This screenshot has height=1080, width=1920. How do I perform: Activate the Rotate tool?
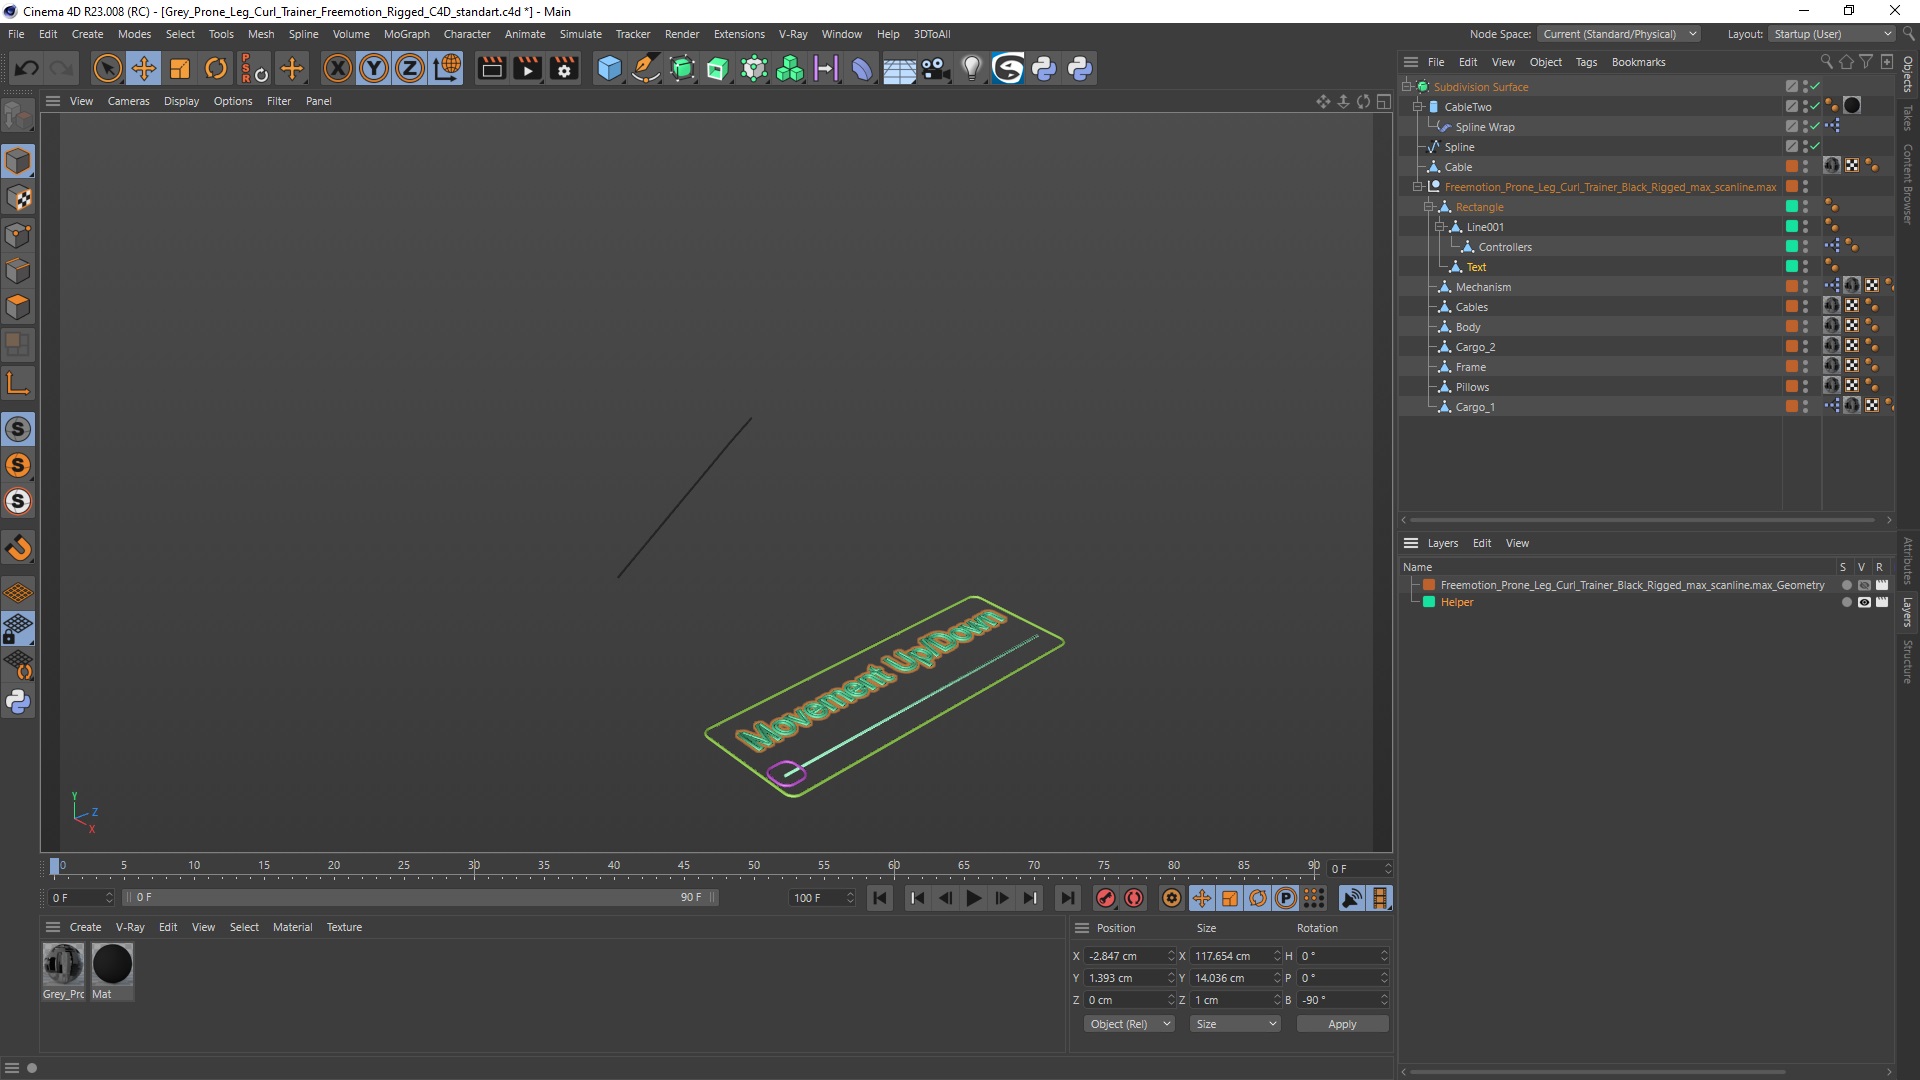216,68
